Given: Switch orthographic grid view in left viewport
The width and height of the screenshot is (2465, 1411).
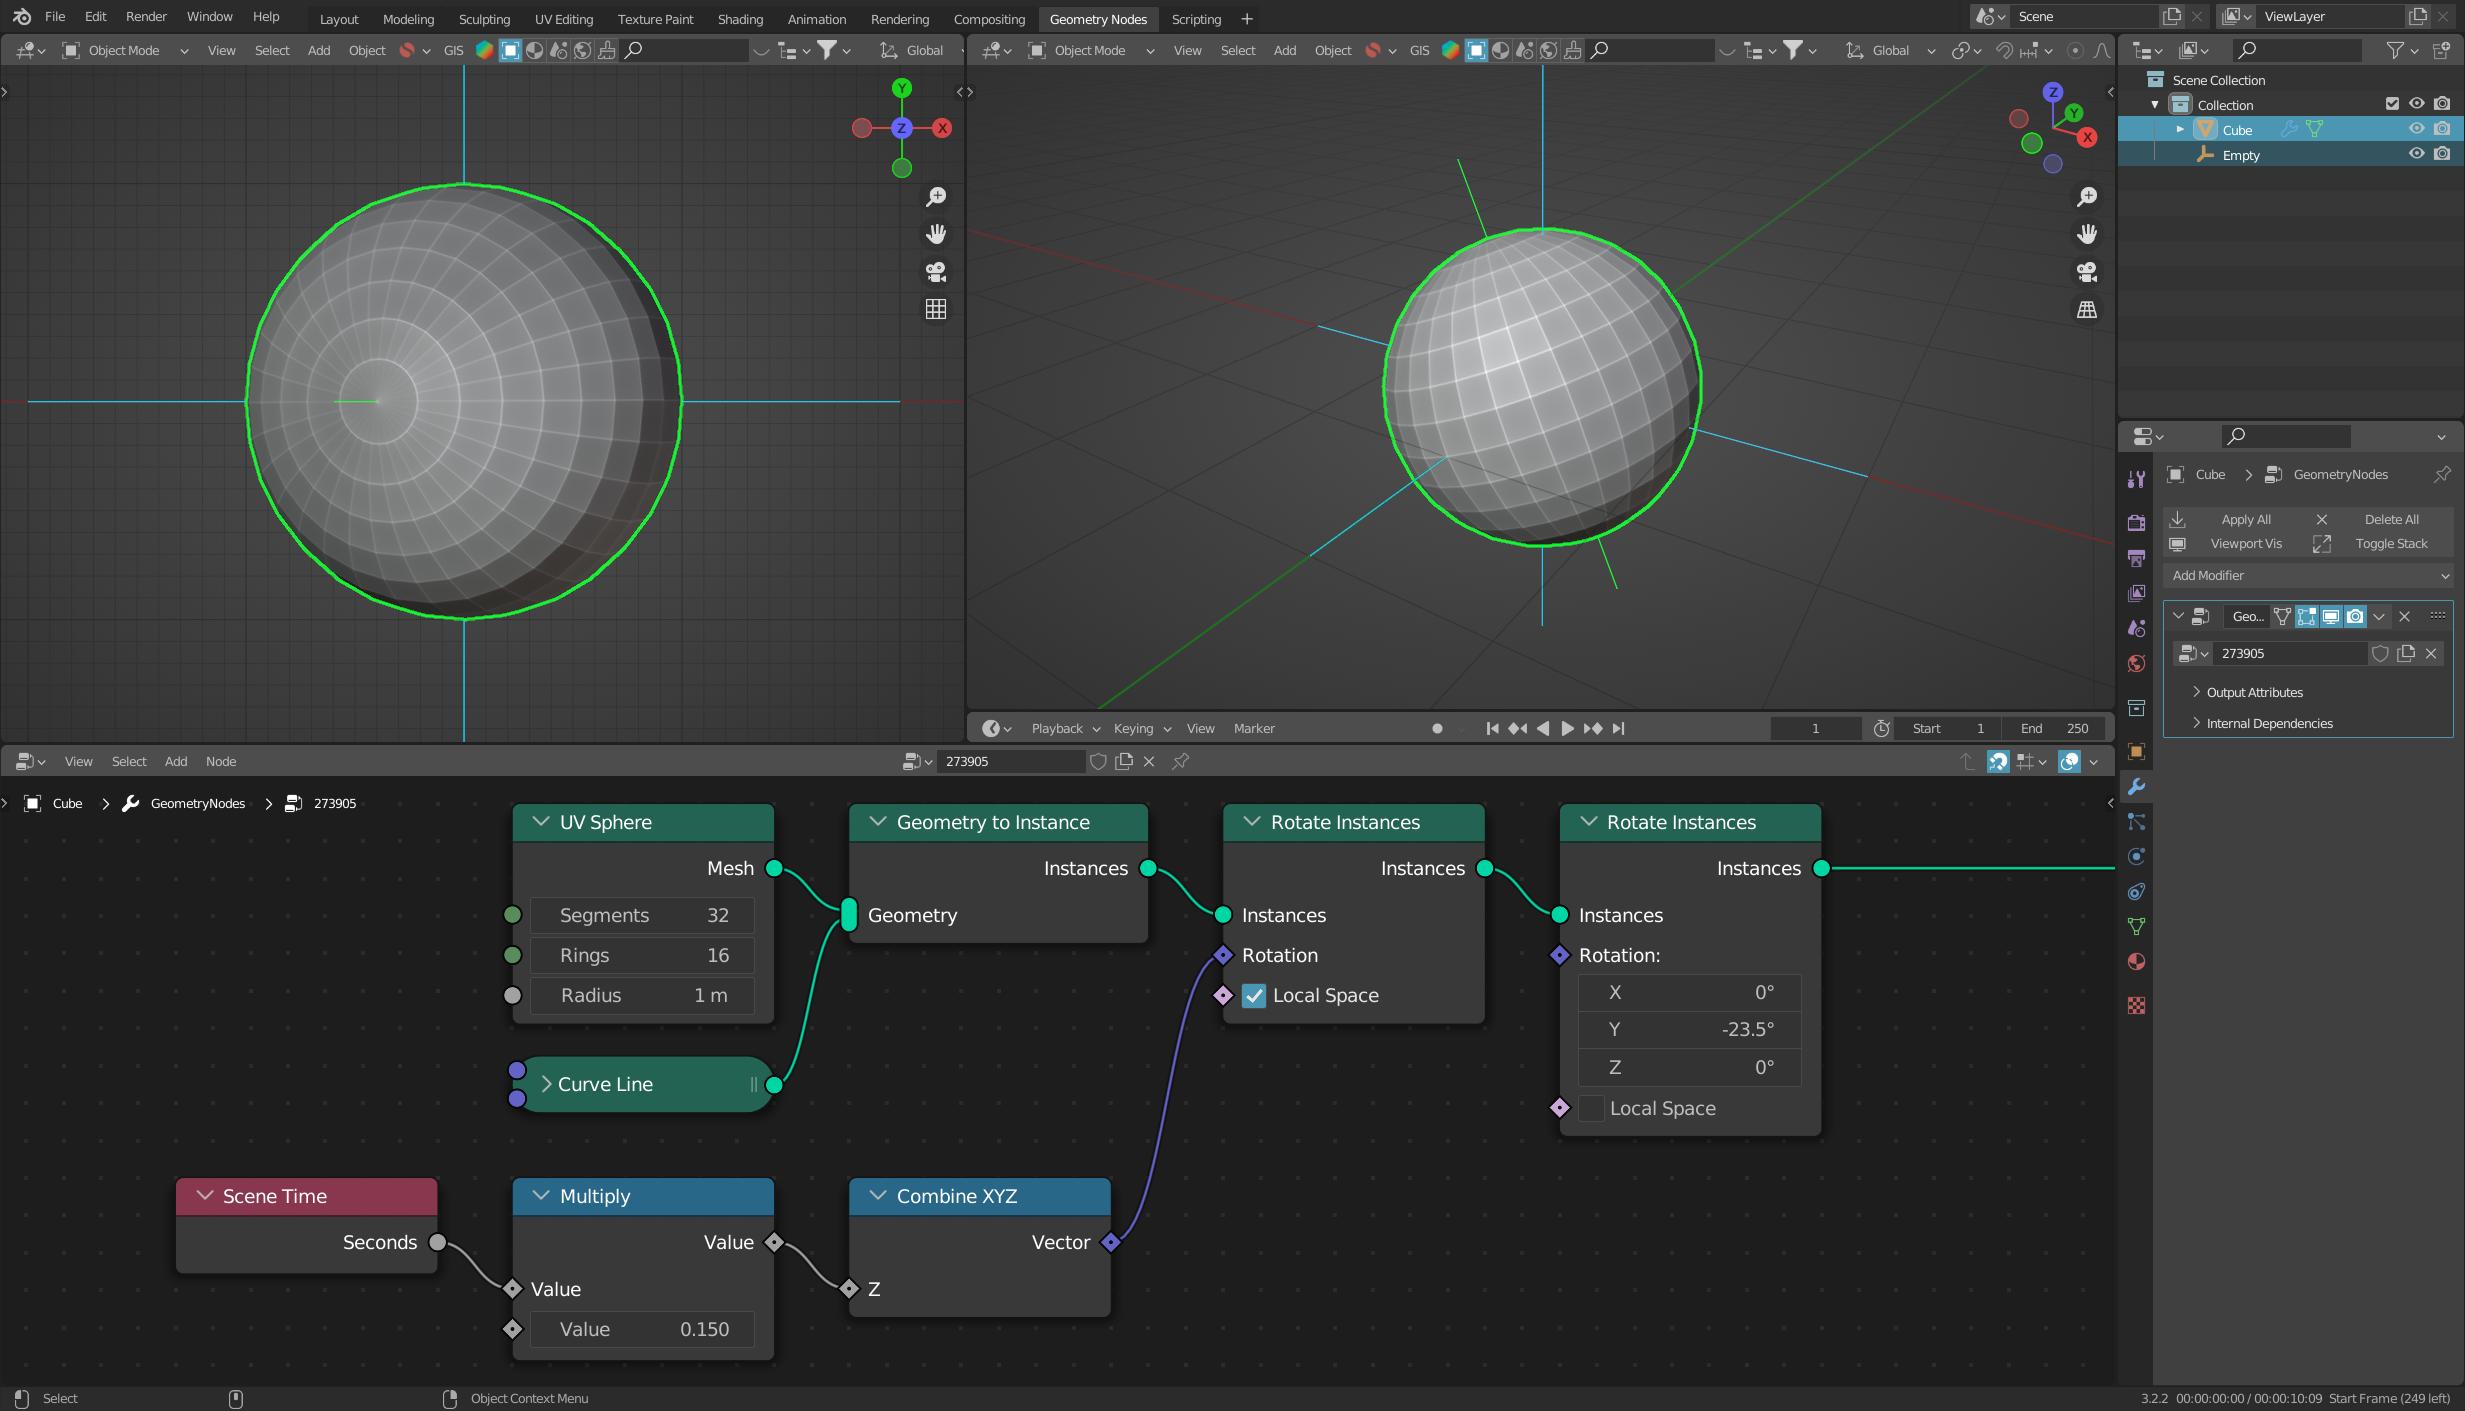Looking at the screenshot, I should [x=936, y=310].
